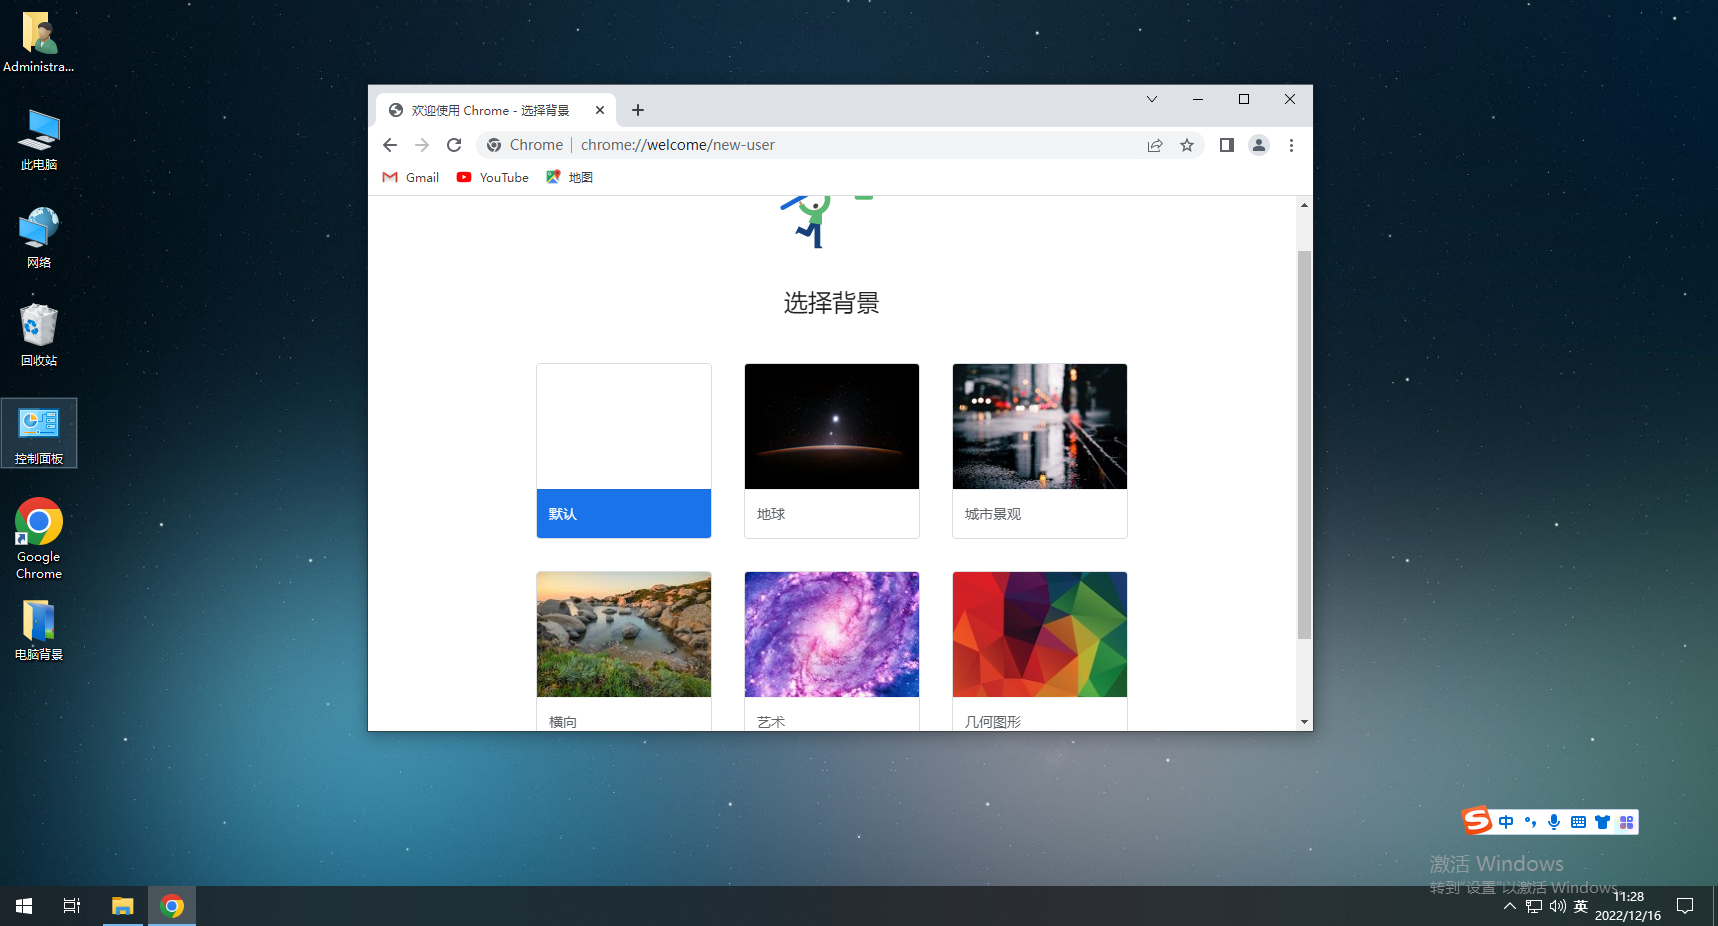Open the user profile avatar
This screenshot has height=926, width=1718.
1259,145
